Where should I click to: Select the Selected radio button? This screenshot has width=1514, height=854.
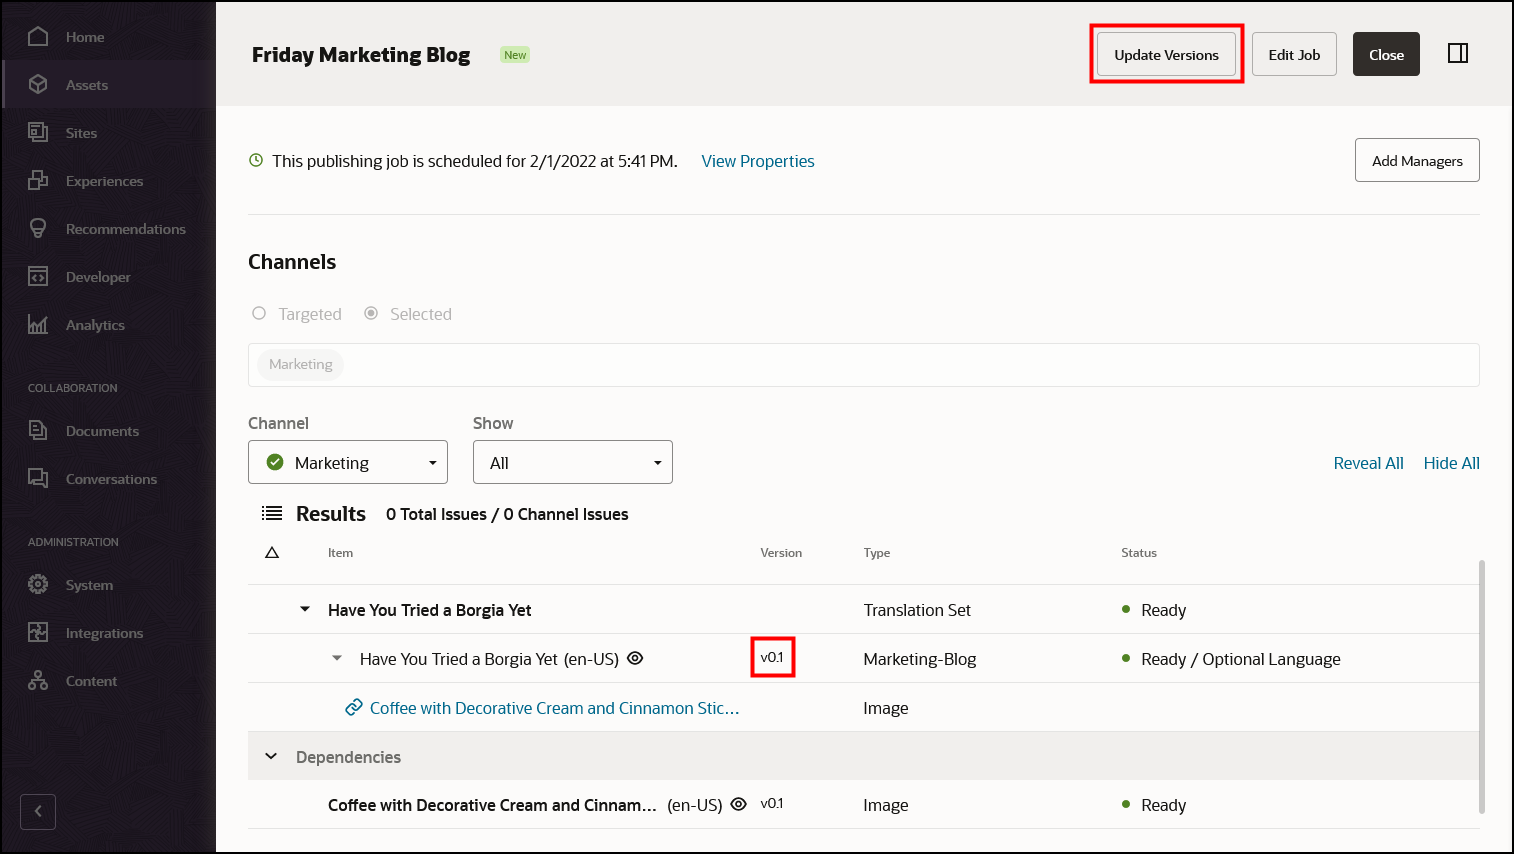click(371, 313)
